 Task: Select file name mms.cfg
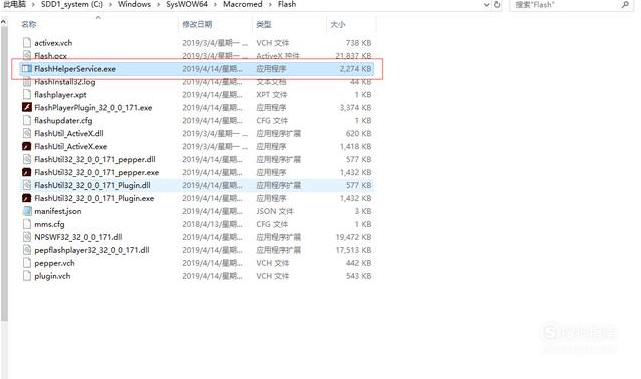coord(49,224)
